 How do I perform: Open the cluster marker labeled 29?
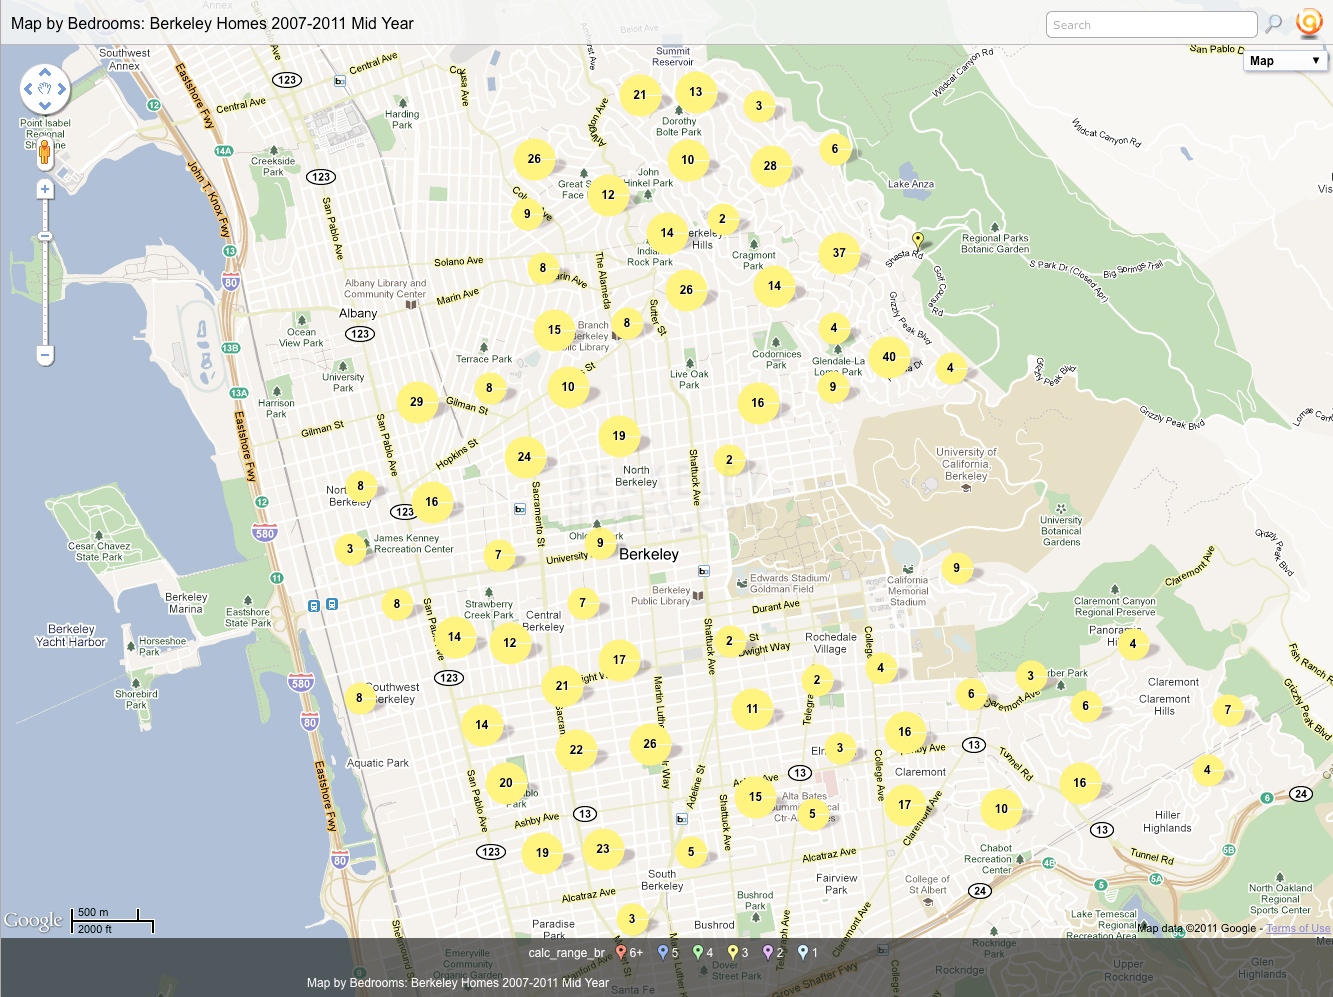[417, 402]
